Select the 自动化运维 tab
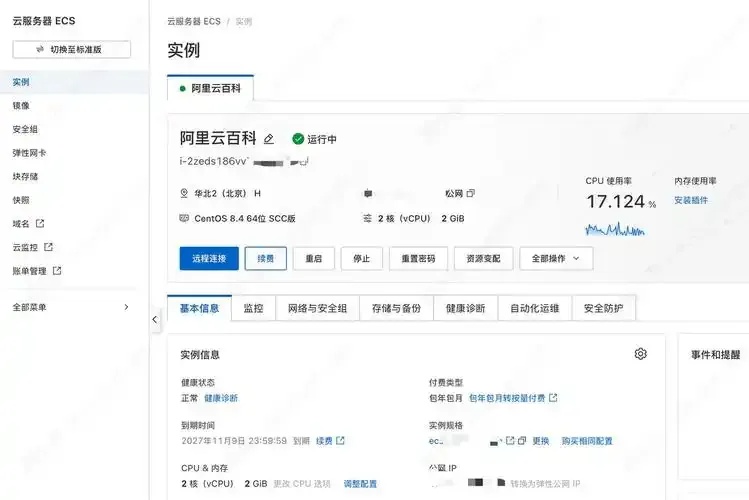Viewport: 749px width, 500px height. coord(535,309)
